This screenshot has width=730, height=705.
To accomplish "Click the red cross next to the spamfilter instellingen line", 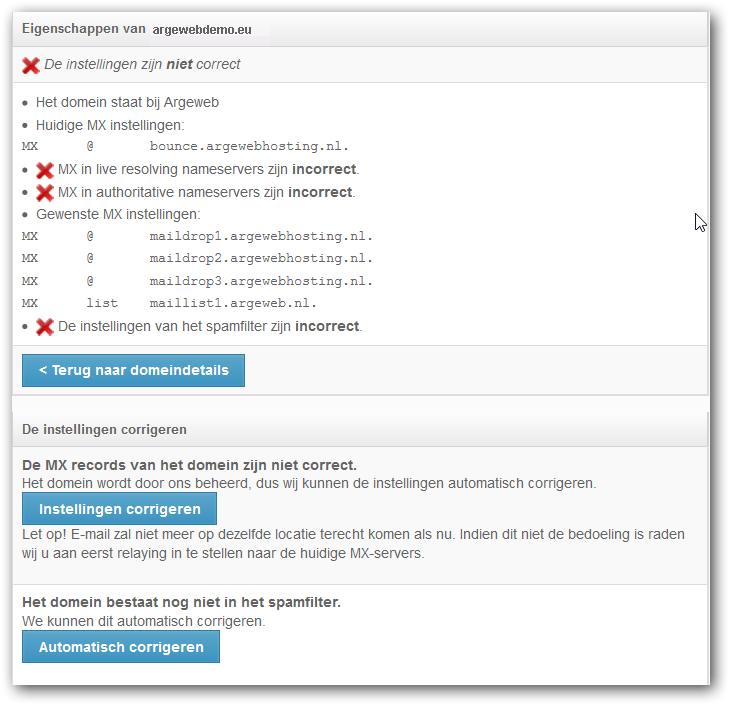I will 45,327.
